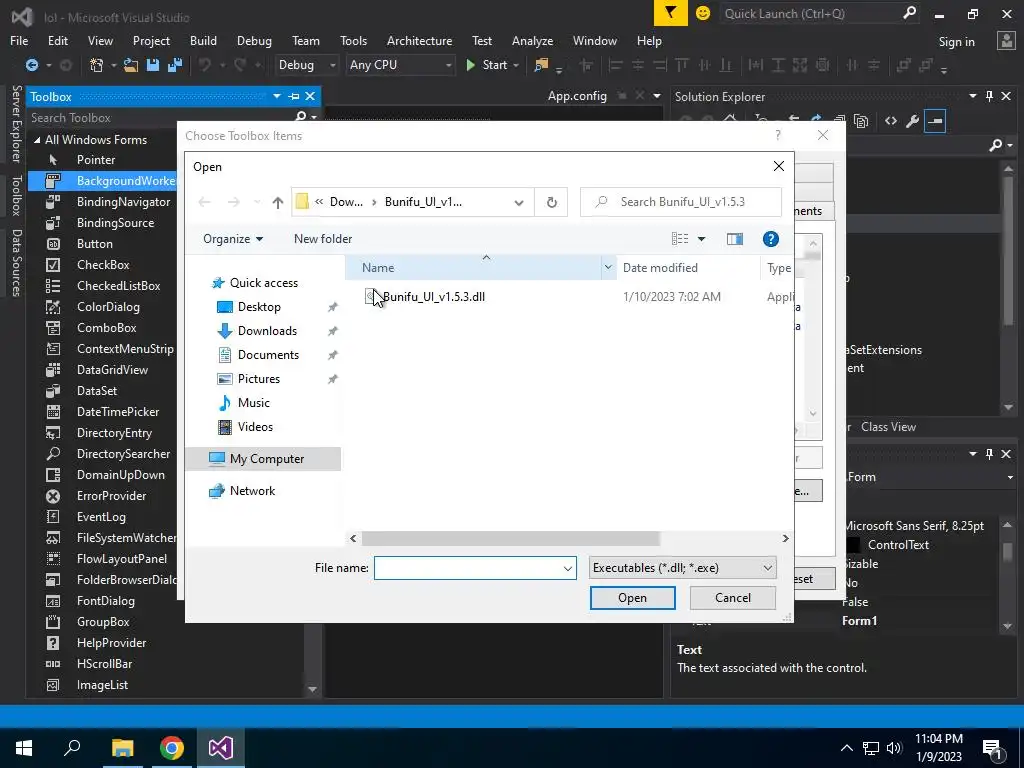Click the Quick Launch search box
The image size is (1024, 768).
[x=810, y=13]
